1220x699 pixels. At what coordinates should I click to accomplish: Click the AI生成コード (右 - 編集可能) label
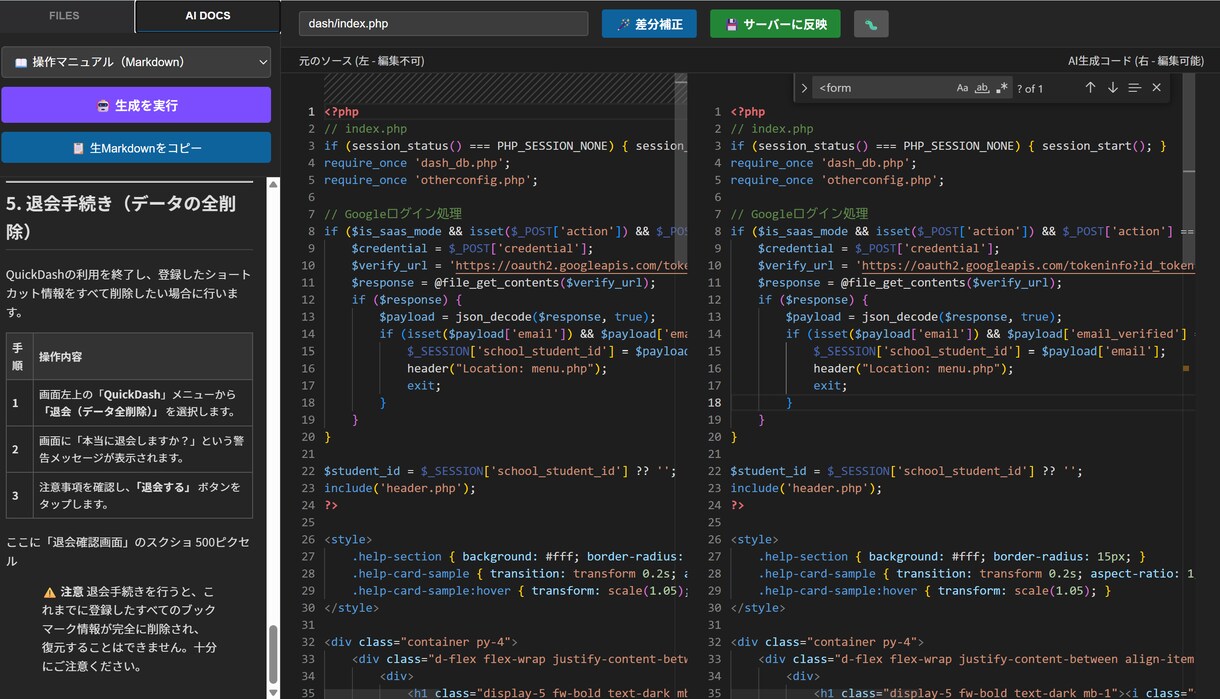pos(1136,61)
